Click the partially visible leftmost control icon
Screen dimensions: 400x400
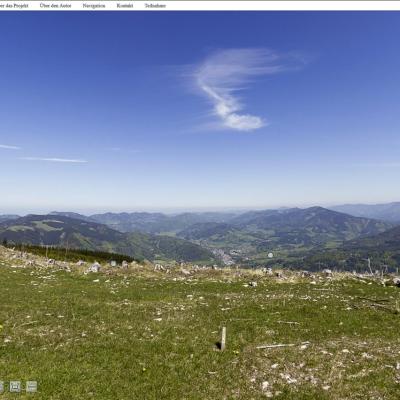1,386
